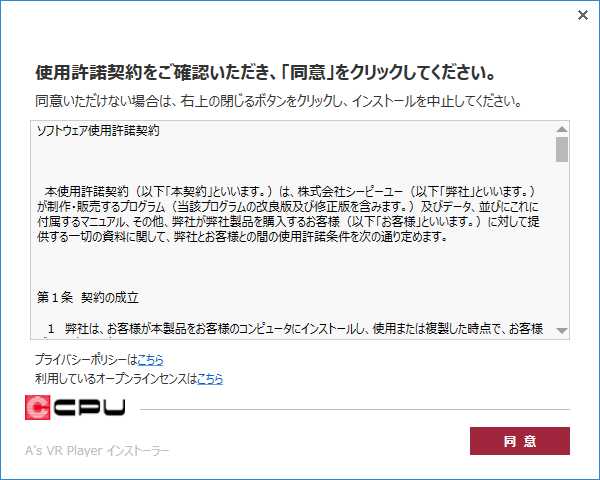
Task: Click the 利用しているオープンライセンスは label text
Action: 116,379
